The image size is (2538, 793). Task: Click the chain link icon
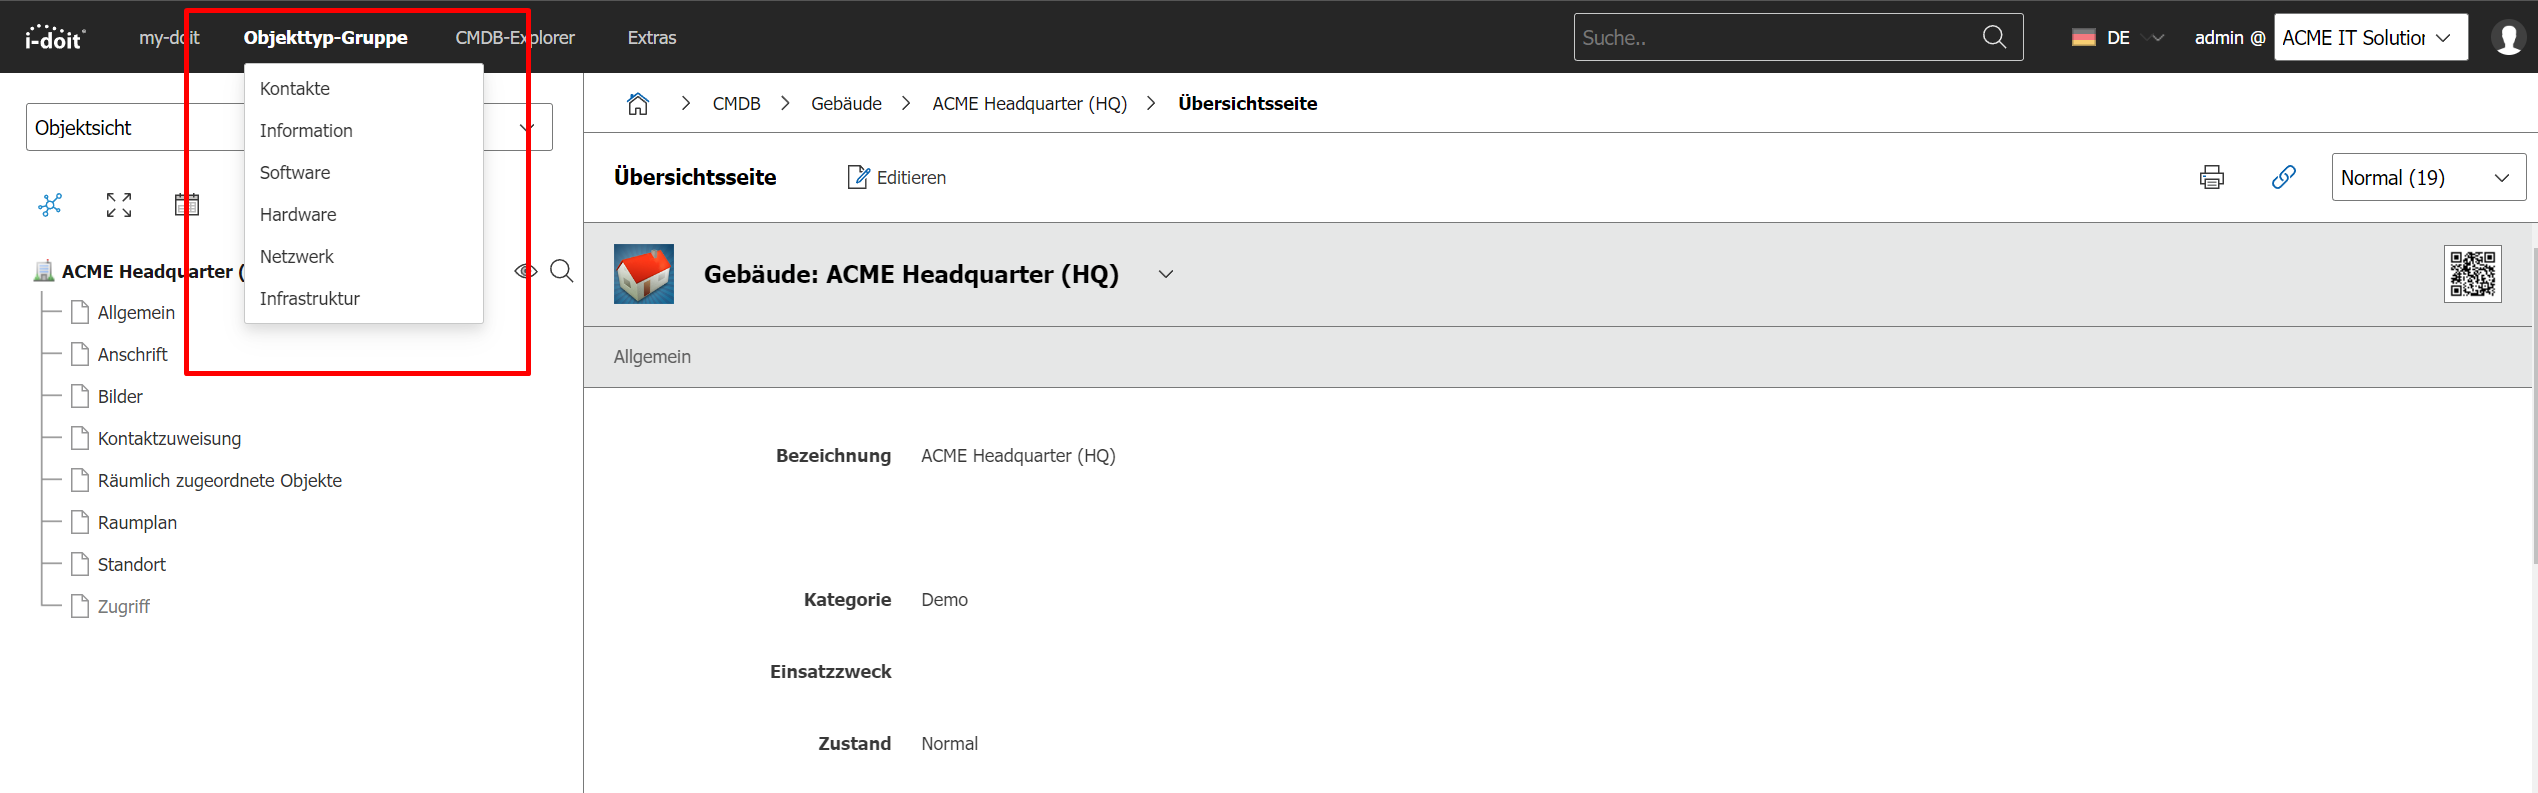point(2283,178)
